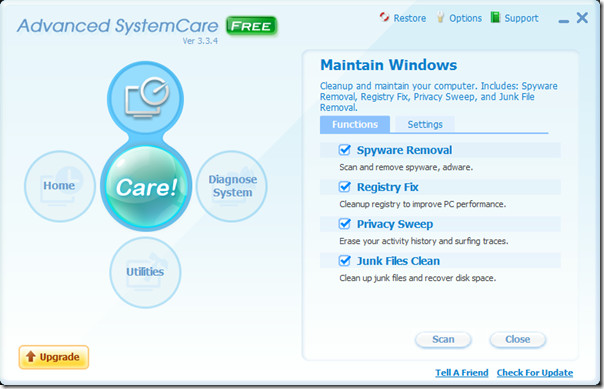Image resolution: width=604 pixels, height=389 pixels.
Task: Open the Tell A Friend link
Action: [x=461, y=373]
